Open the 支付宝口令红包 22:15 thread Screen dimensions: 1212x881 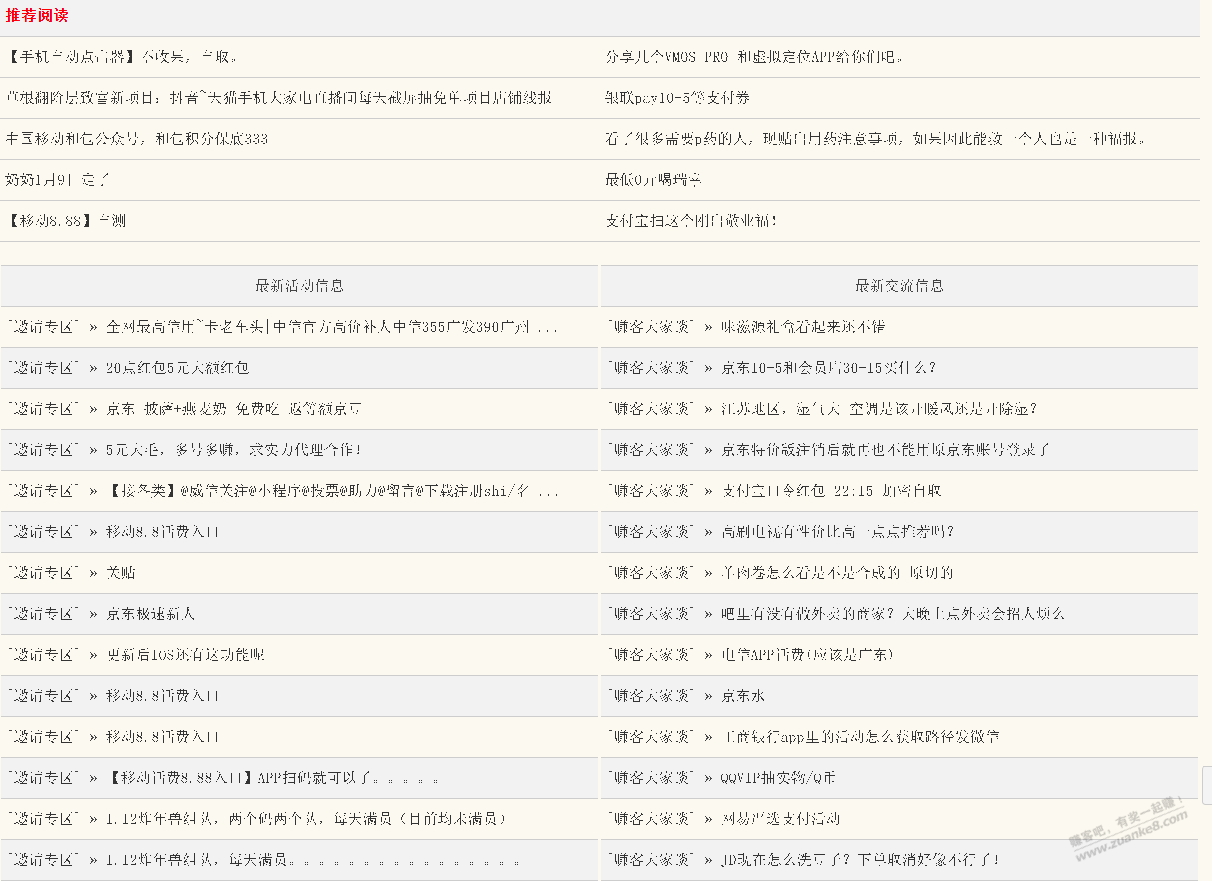[831, 491]
